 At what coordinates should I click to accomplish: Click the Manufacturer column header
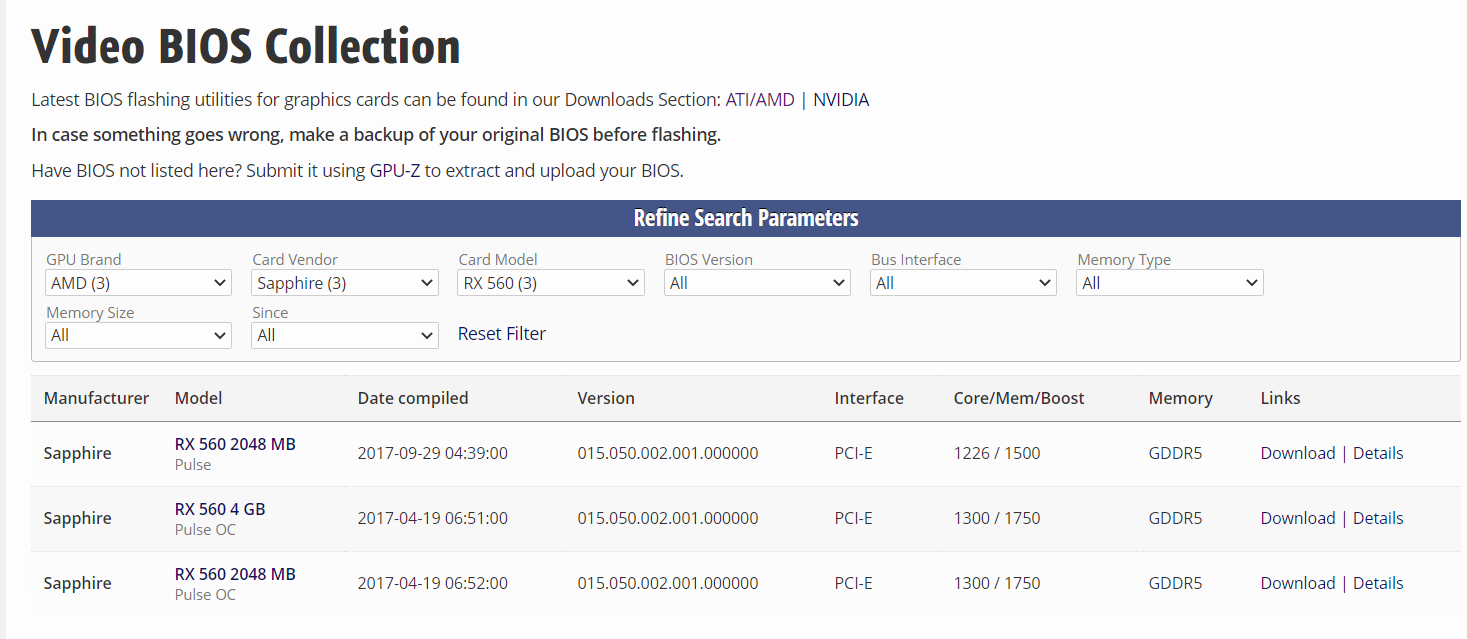(96, 398)
